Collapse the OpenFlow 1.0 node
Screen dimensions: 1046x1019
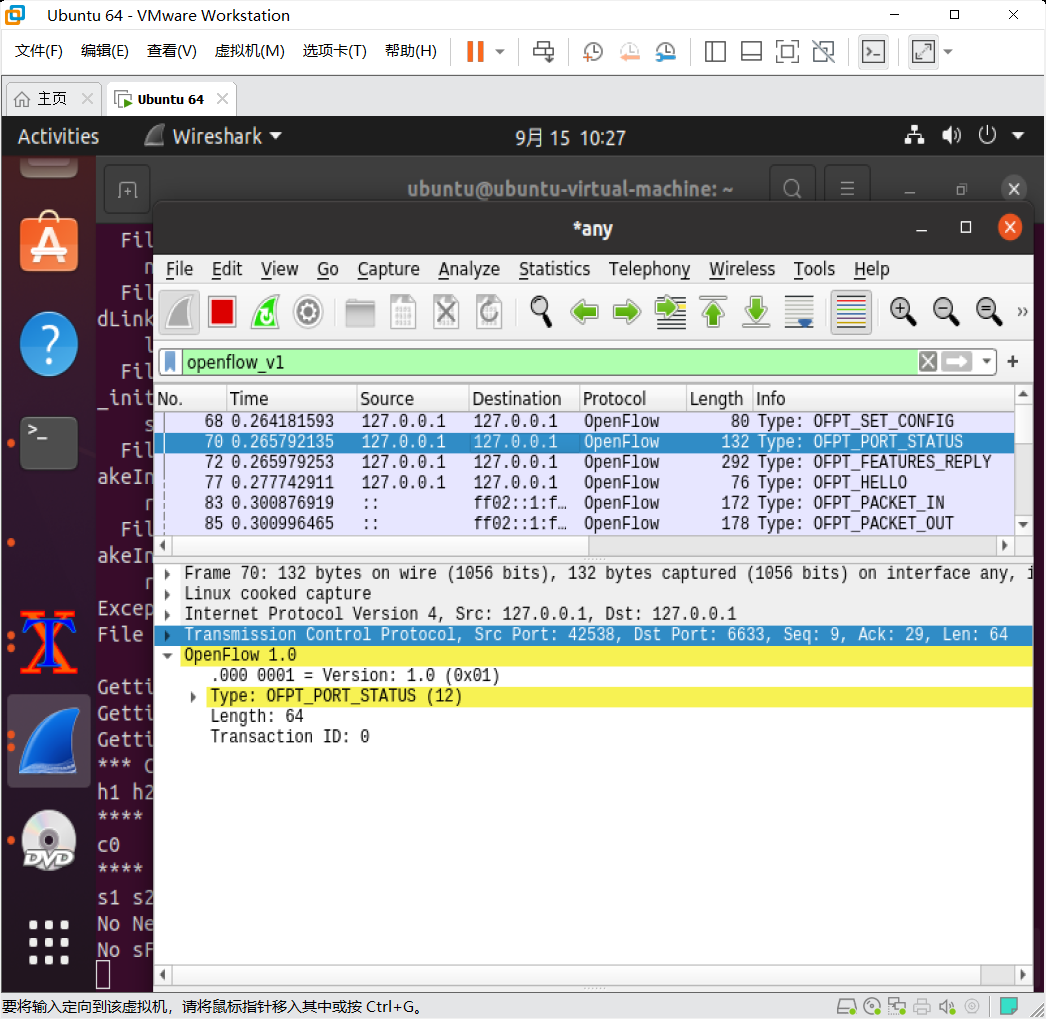[x=167, y=656]
